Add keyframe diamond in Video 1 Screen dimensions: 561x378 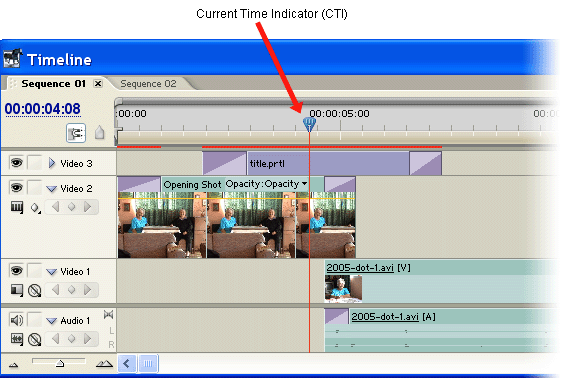[72, 290]
